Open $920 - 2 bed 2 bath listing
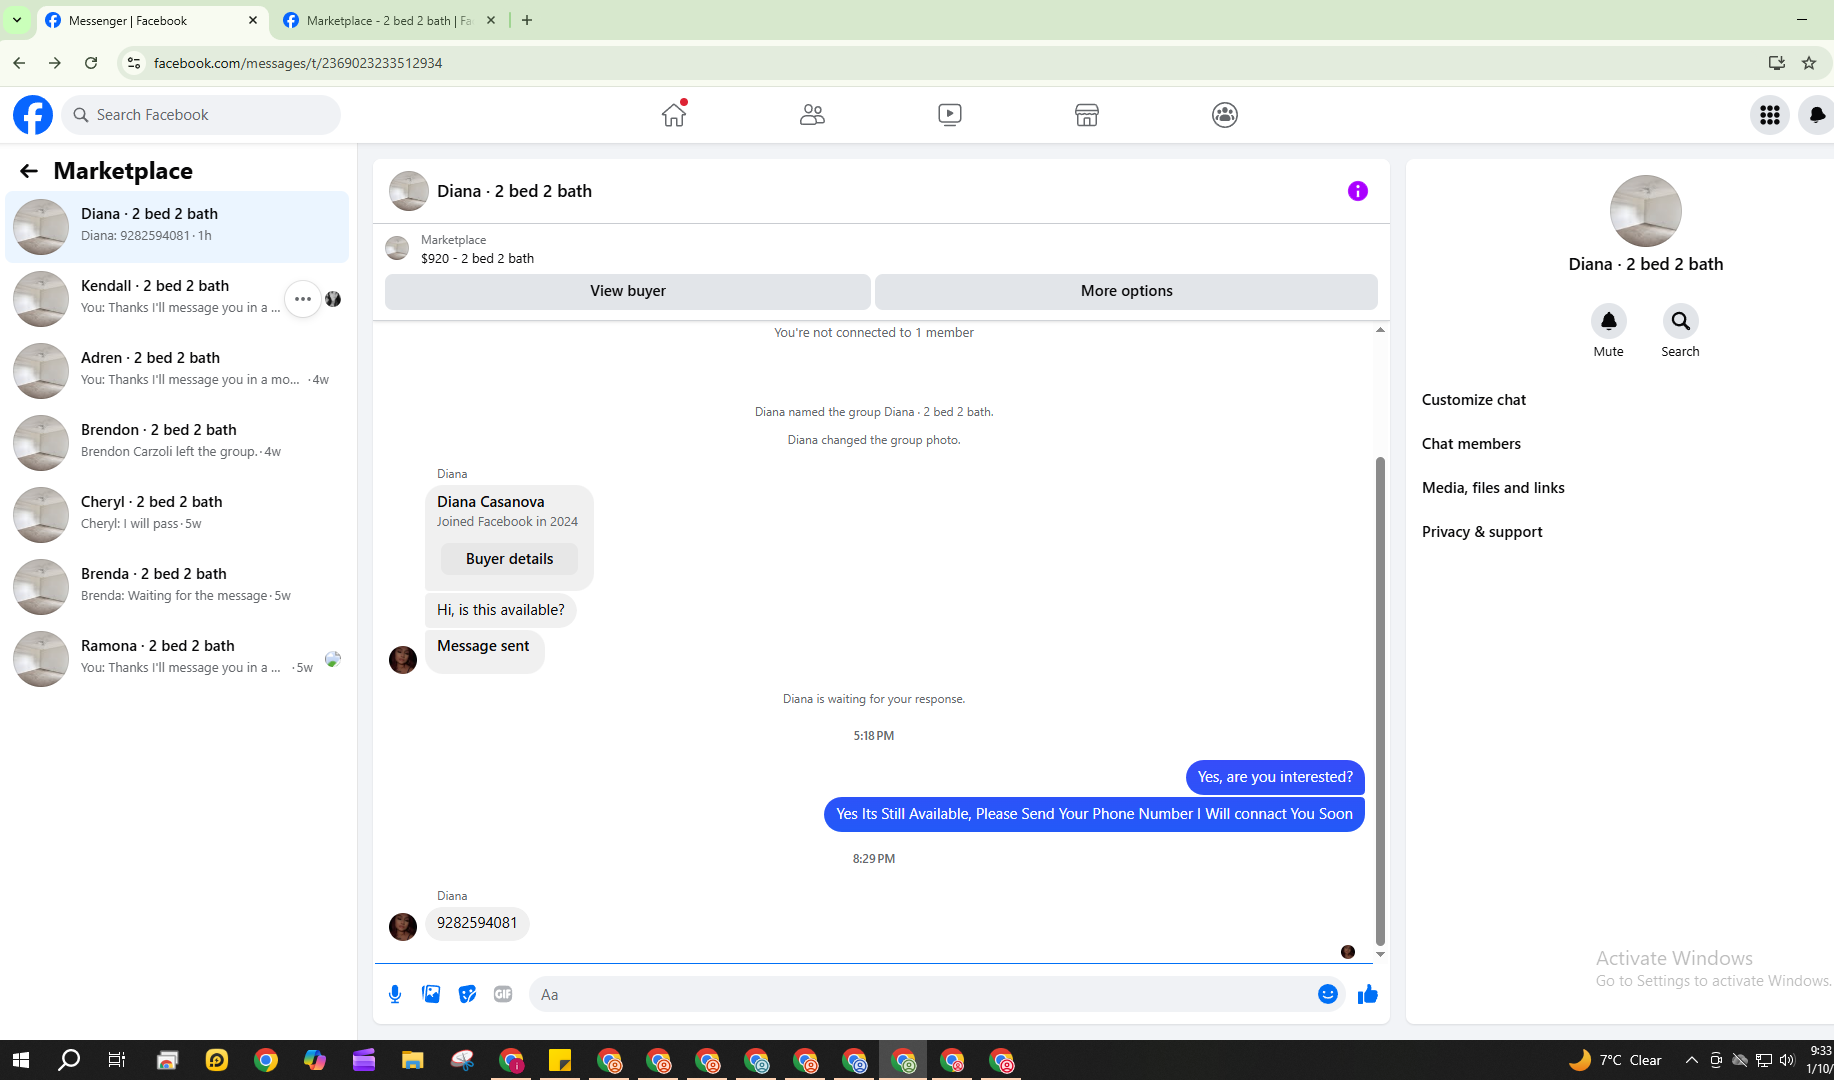Image resolution: width=1834 pixels, height=1080 pixels. 477,258
